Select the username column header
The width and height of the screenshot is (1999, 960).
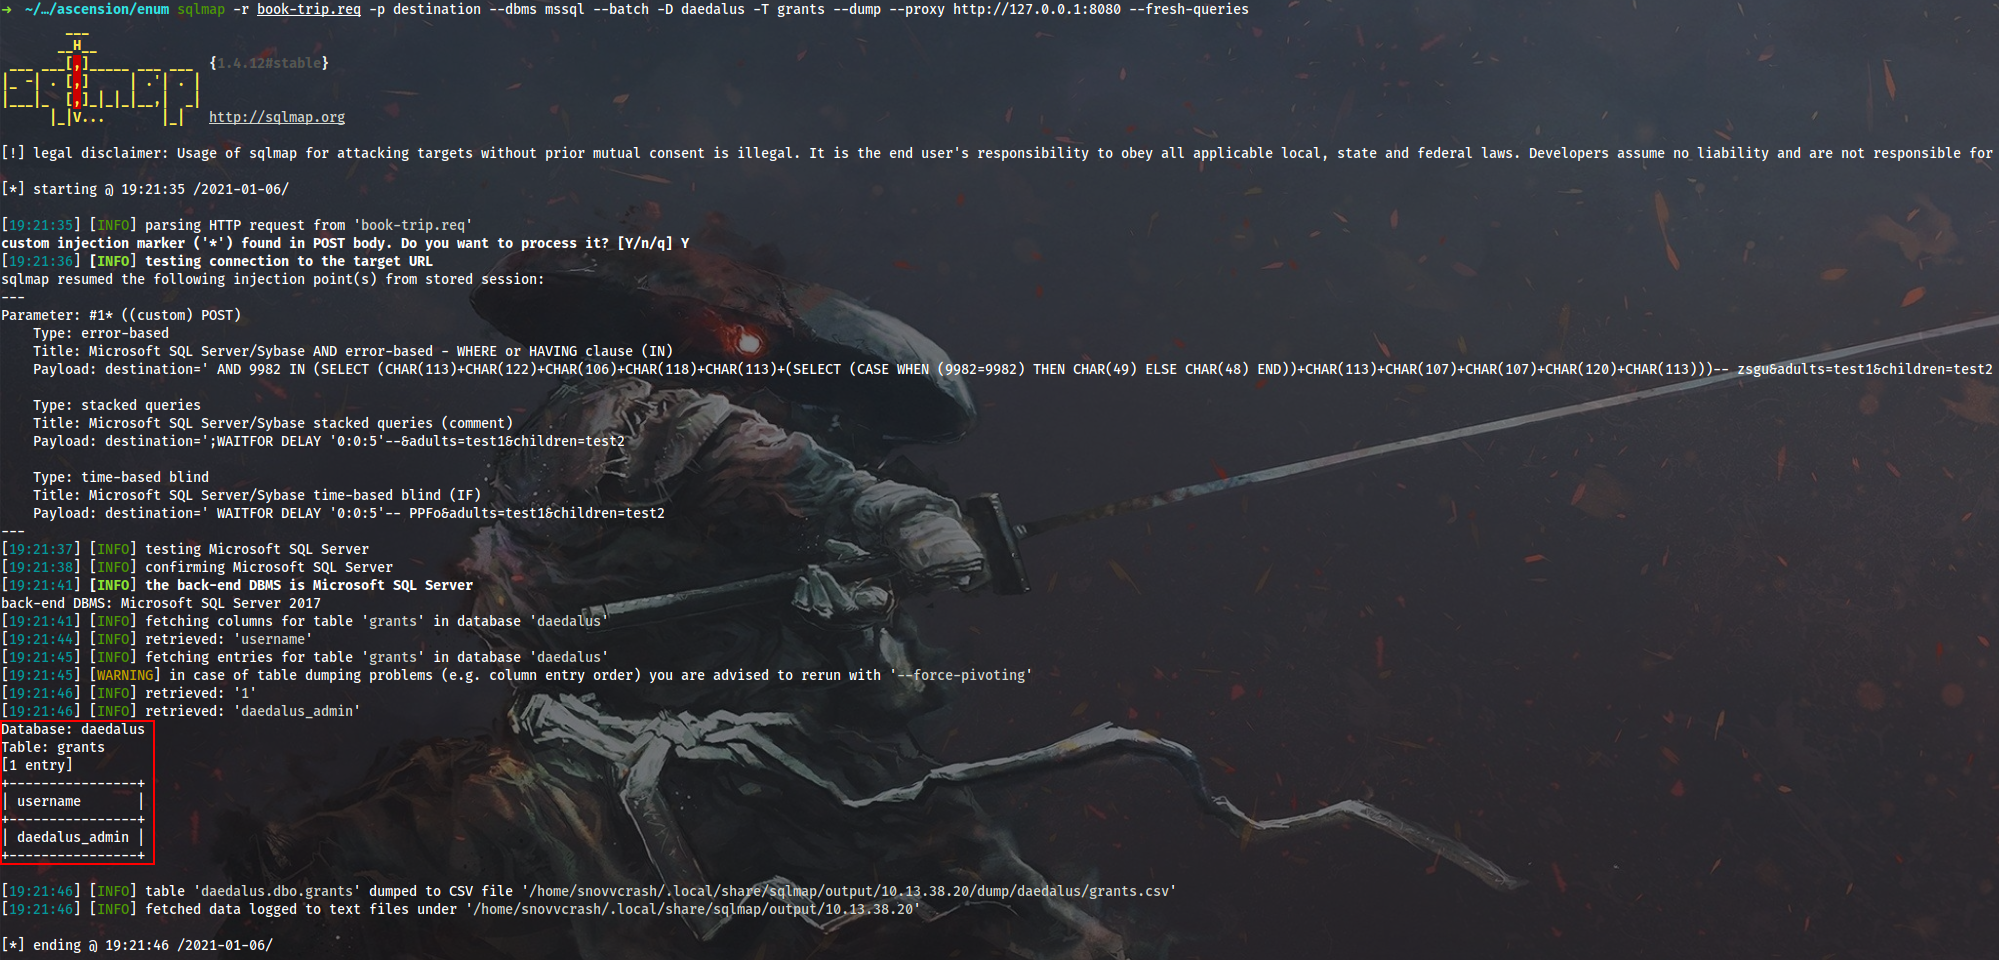coord(48,800)
